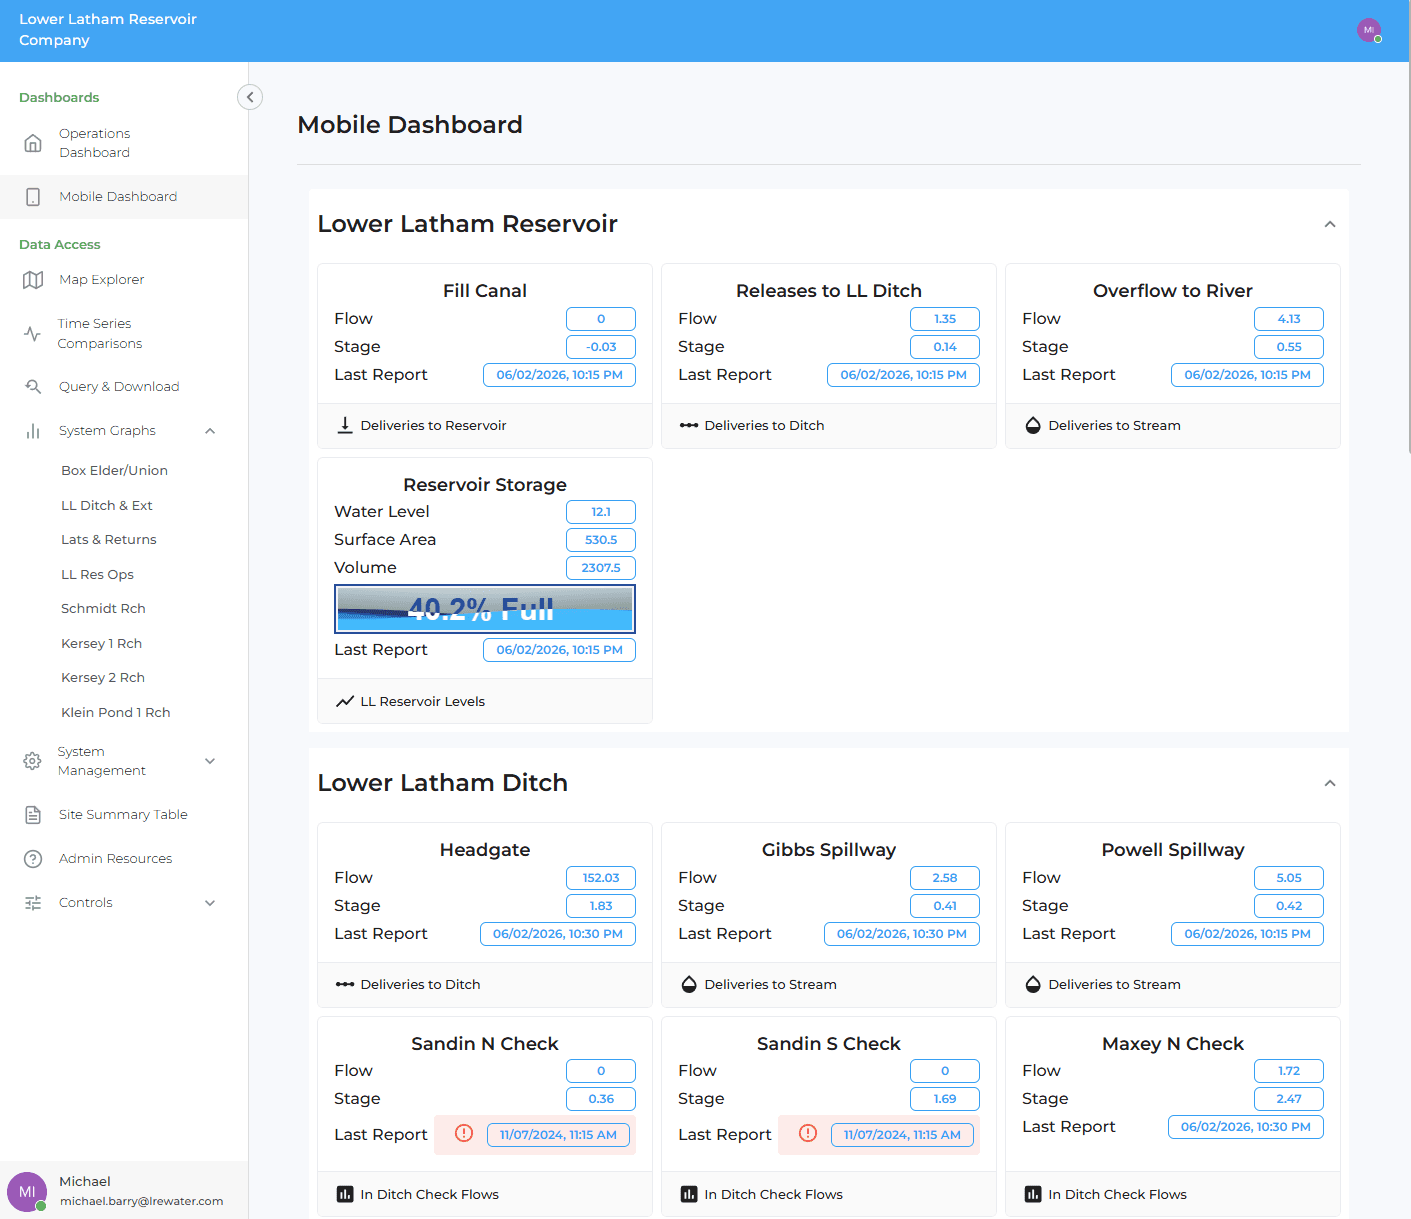Click the 40.2% Full reservoir storage bar
The width and height of the screenshot is (1411, 1219).
tap(485, 609)
